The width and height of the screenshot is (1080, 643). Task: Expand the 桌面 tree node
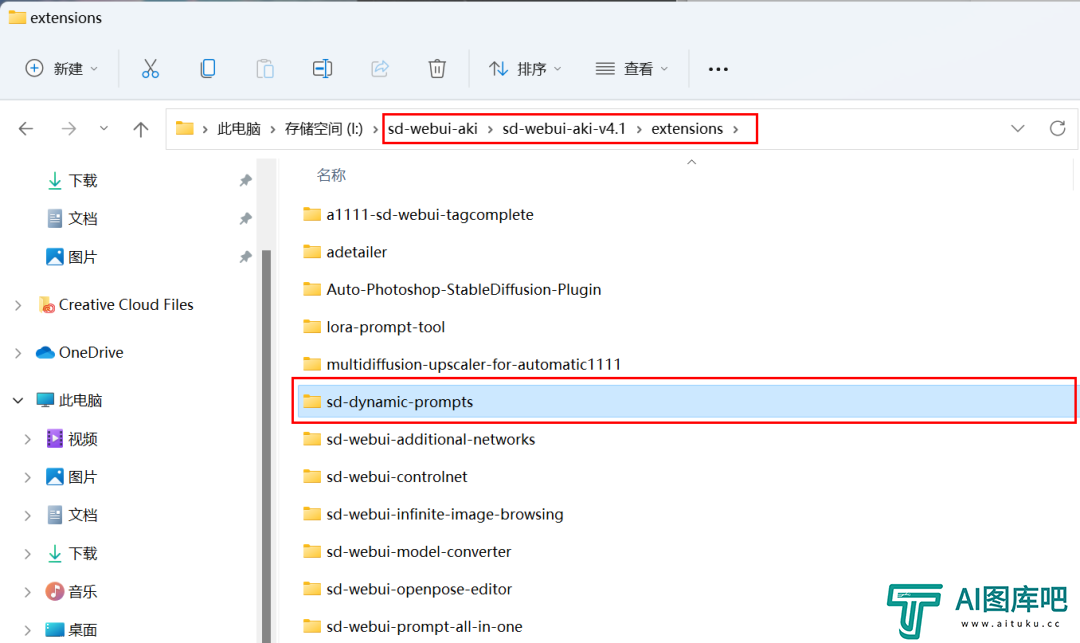pos(28,629)
